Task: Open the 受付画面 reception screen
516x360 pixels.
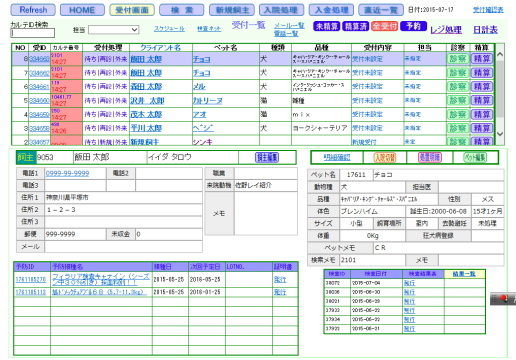Action: coord(132,10)
